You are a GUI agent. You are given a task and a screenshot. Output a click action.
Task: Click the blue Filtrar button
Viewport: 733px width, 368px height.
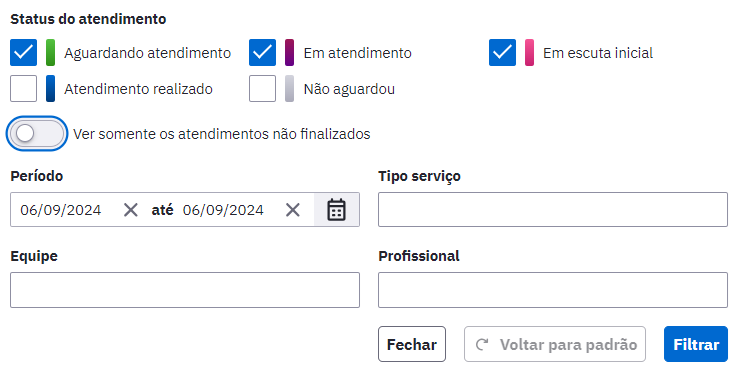(x=696, y=344)
